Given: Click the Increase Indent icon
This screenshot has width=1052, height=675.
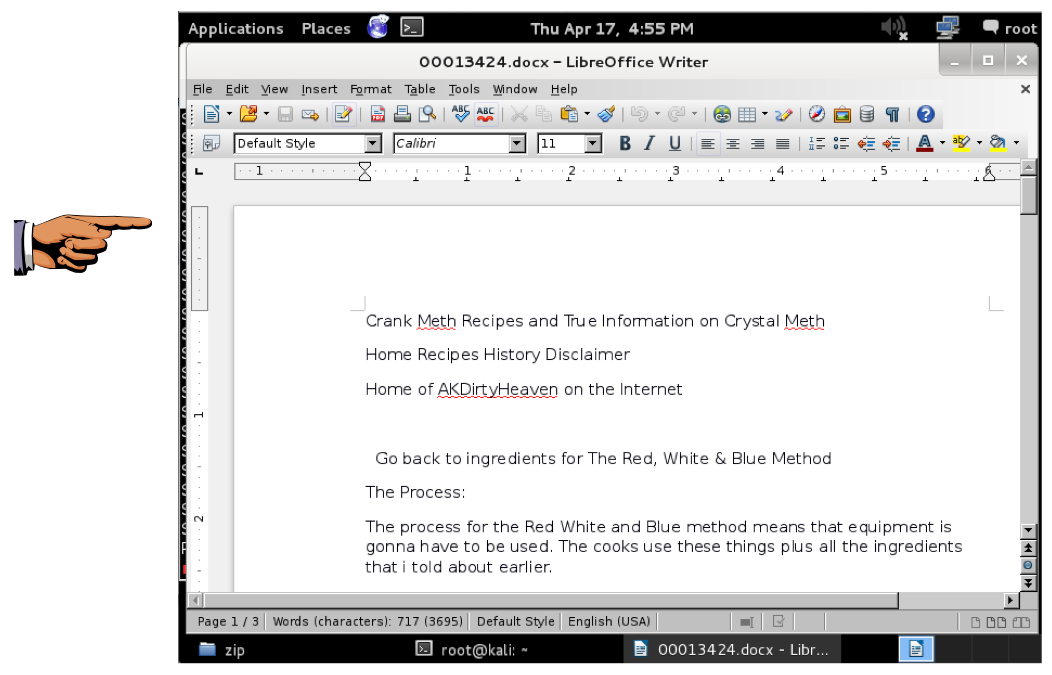Looking at the screenshot, I should (x=892, y=143).
